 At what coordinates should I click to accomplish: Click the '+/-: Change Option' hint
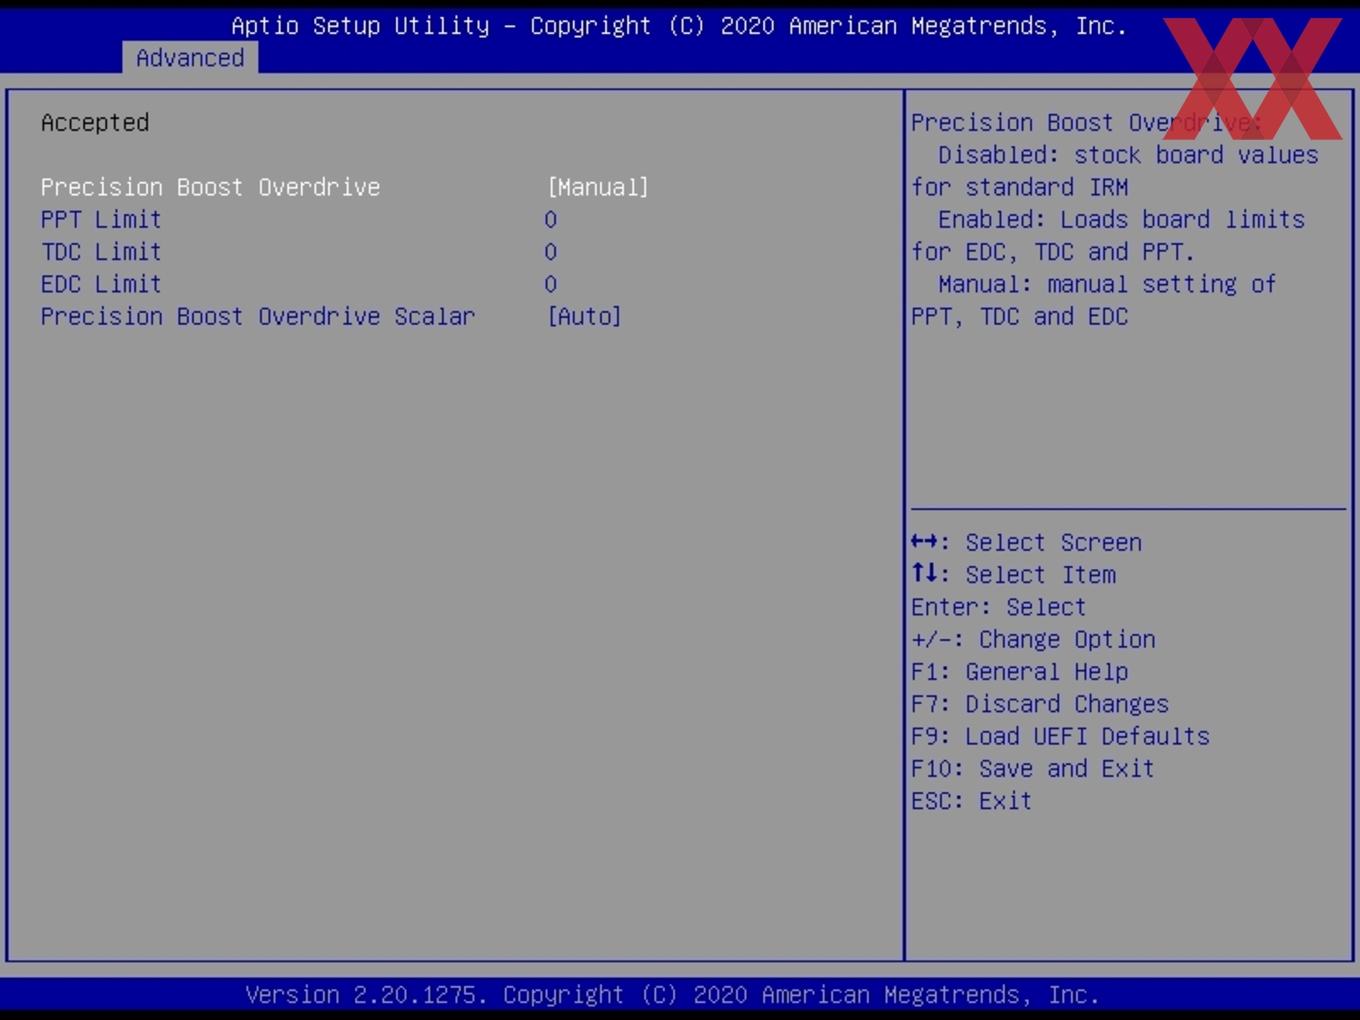tap(1033, 639)
